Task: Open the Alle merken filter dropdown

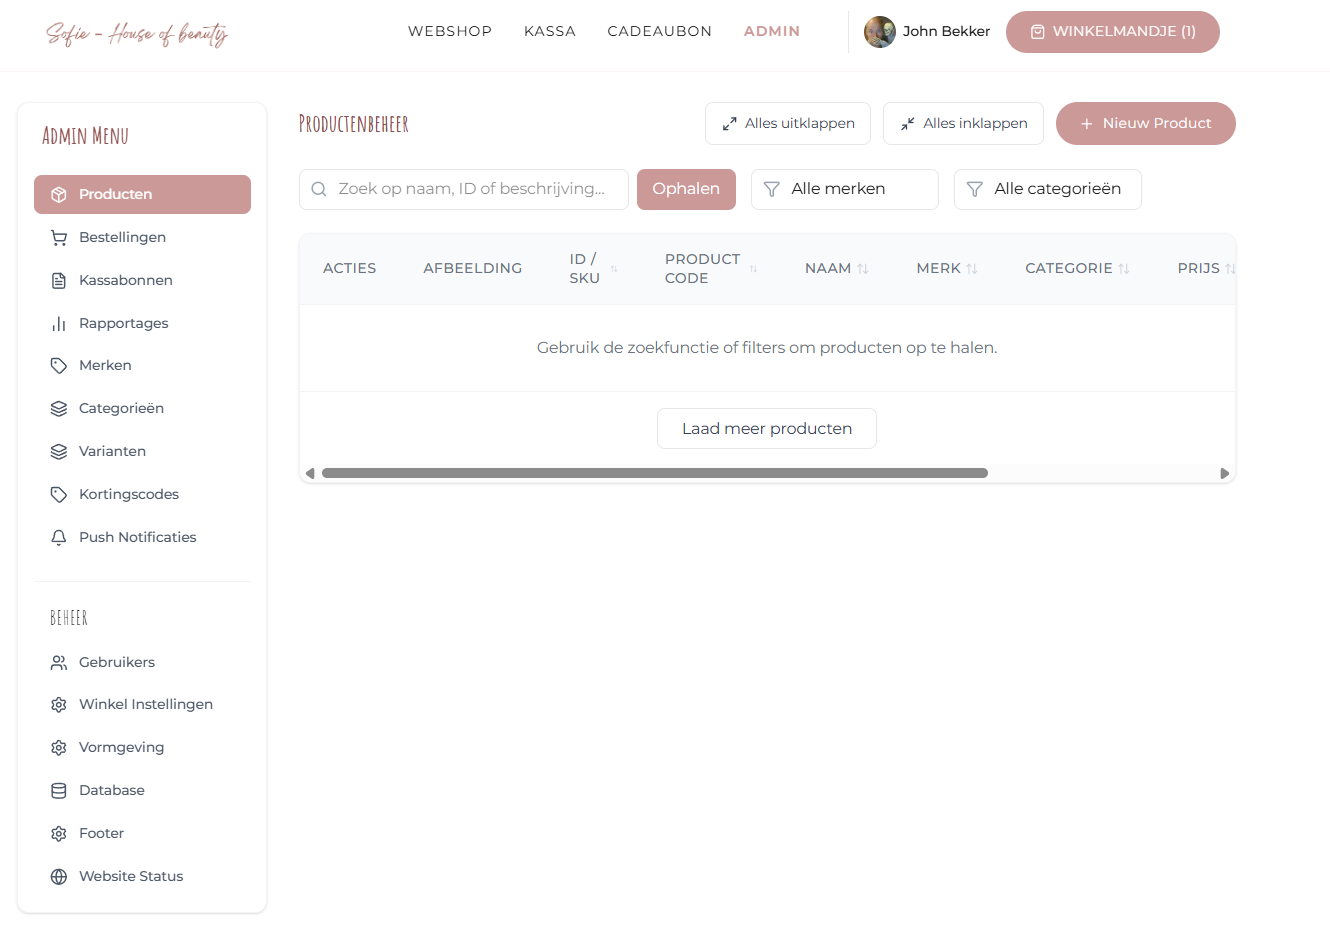Action: coord(844,189)
